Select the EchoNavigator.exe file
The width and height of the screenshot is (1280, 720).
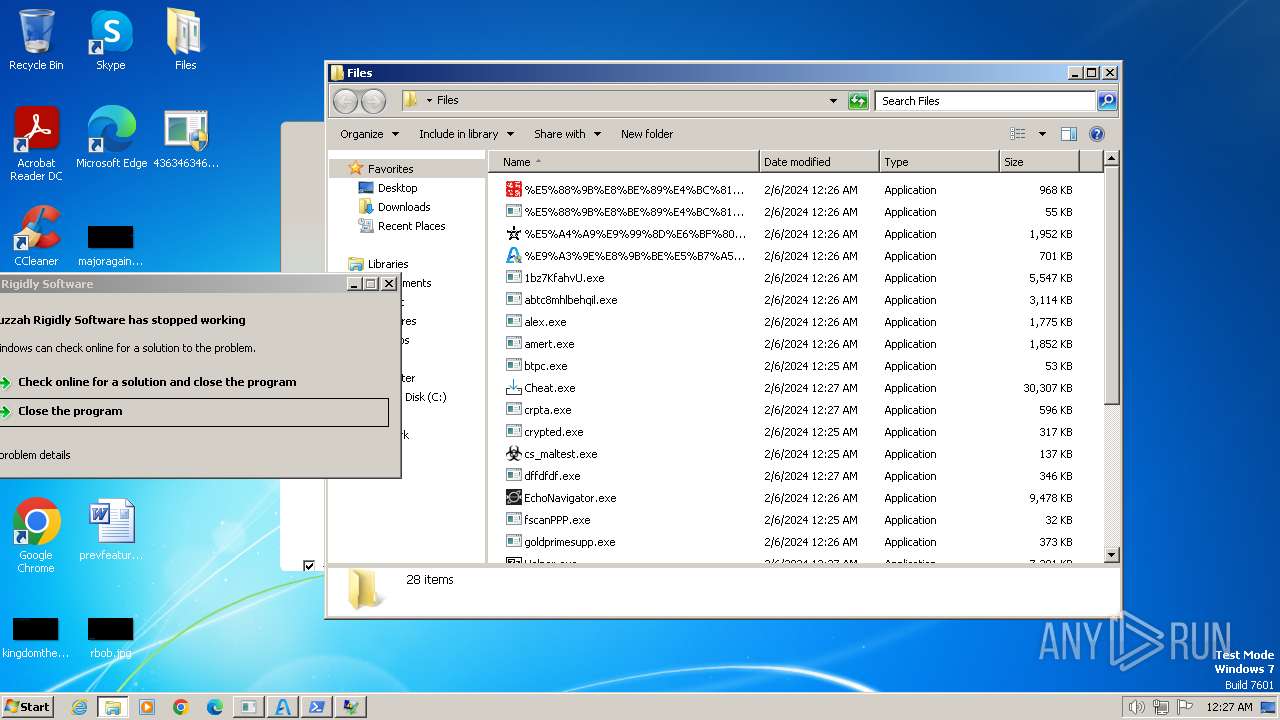coord(570,498)
